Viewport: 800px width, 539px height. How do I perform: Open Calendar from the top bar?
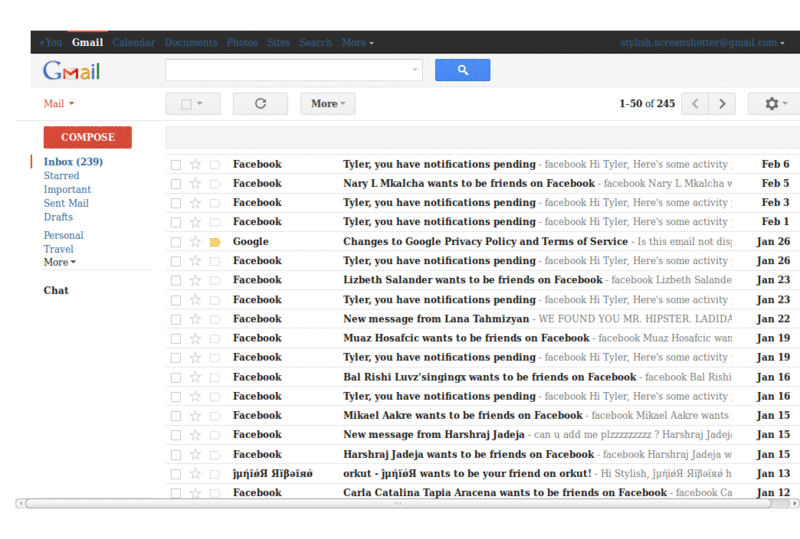click(134, 43)
